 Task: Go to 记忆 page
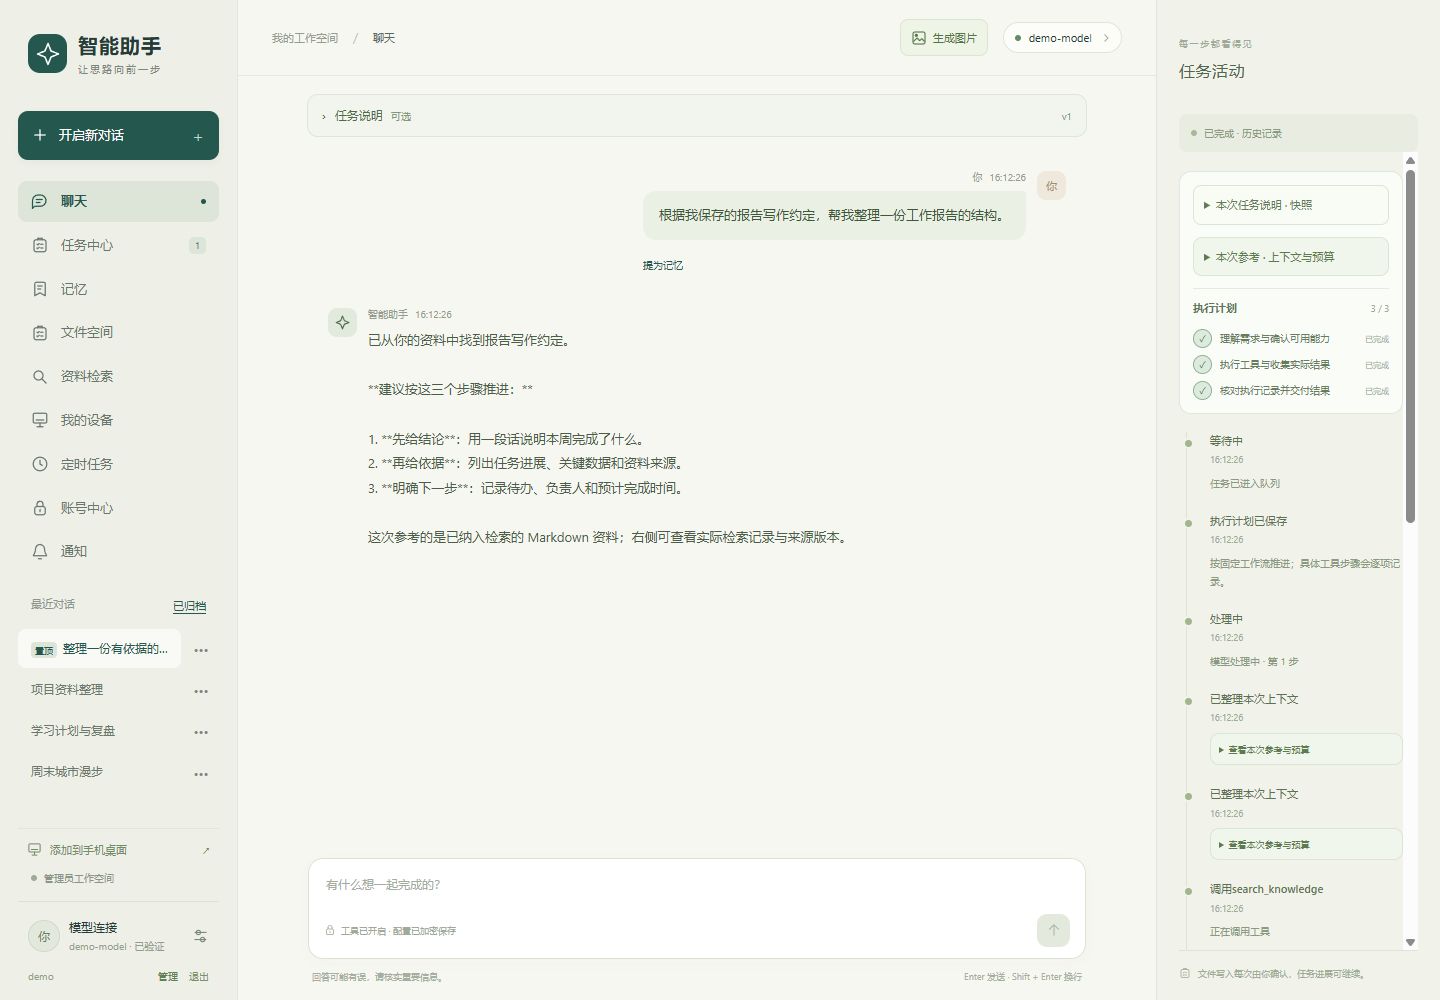(118, 289)
